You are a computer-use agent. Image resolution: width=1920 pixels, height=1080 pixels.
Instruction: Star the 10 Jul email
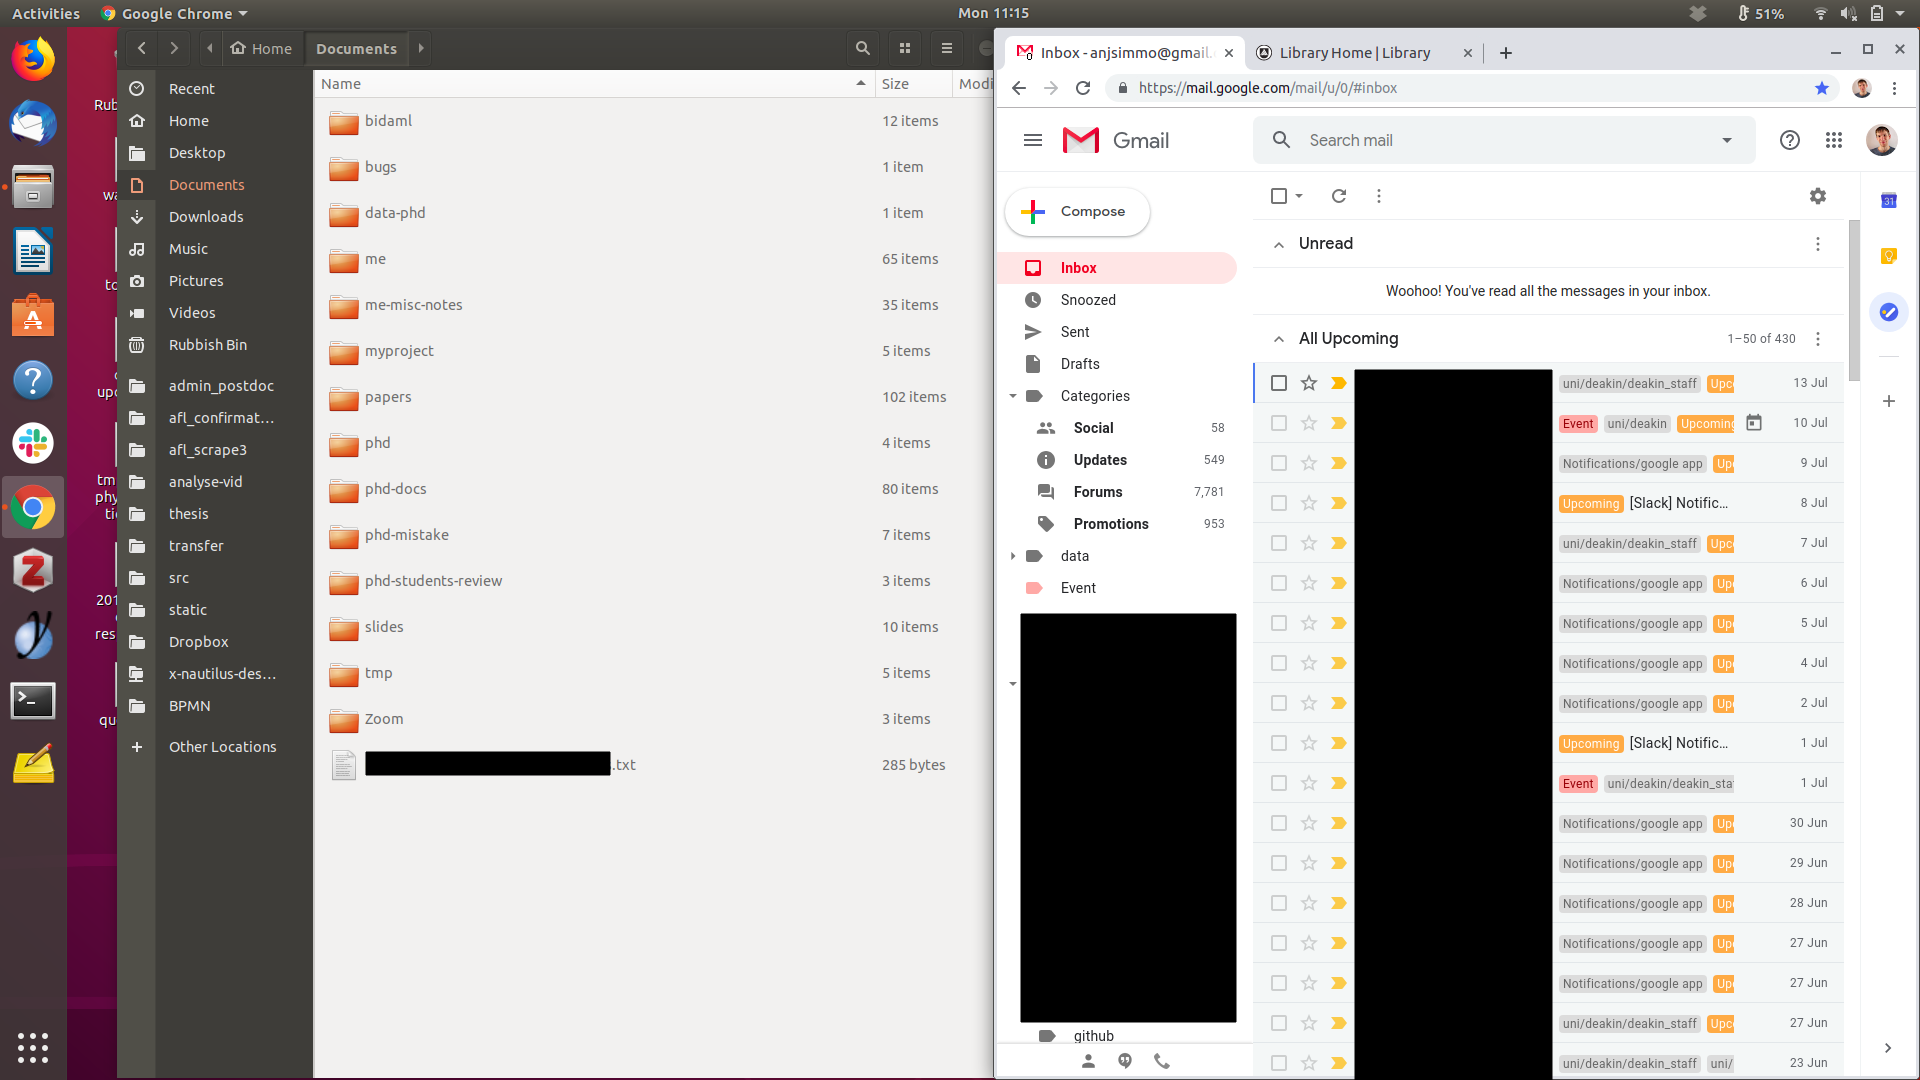[x=1308, y=423]
